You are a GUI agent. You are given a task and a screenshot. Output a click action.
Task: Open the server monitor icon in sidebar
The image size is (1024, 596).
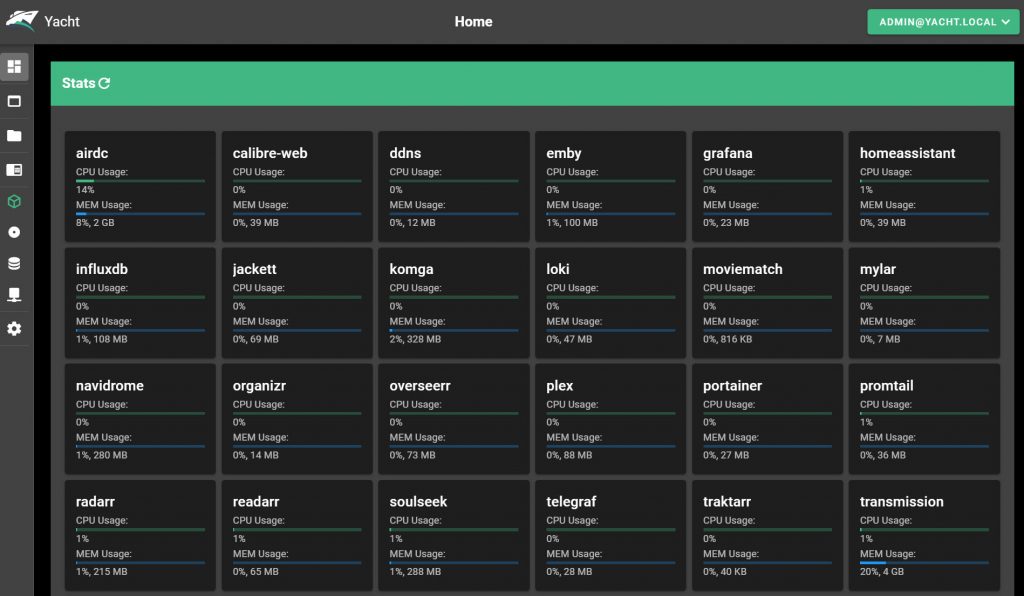click(x=14, y=295)
